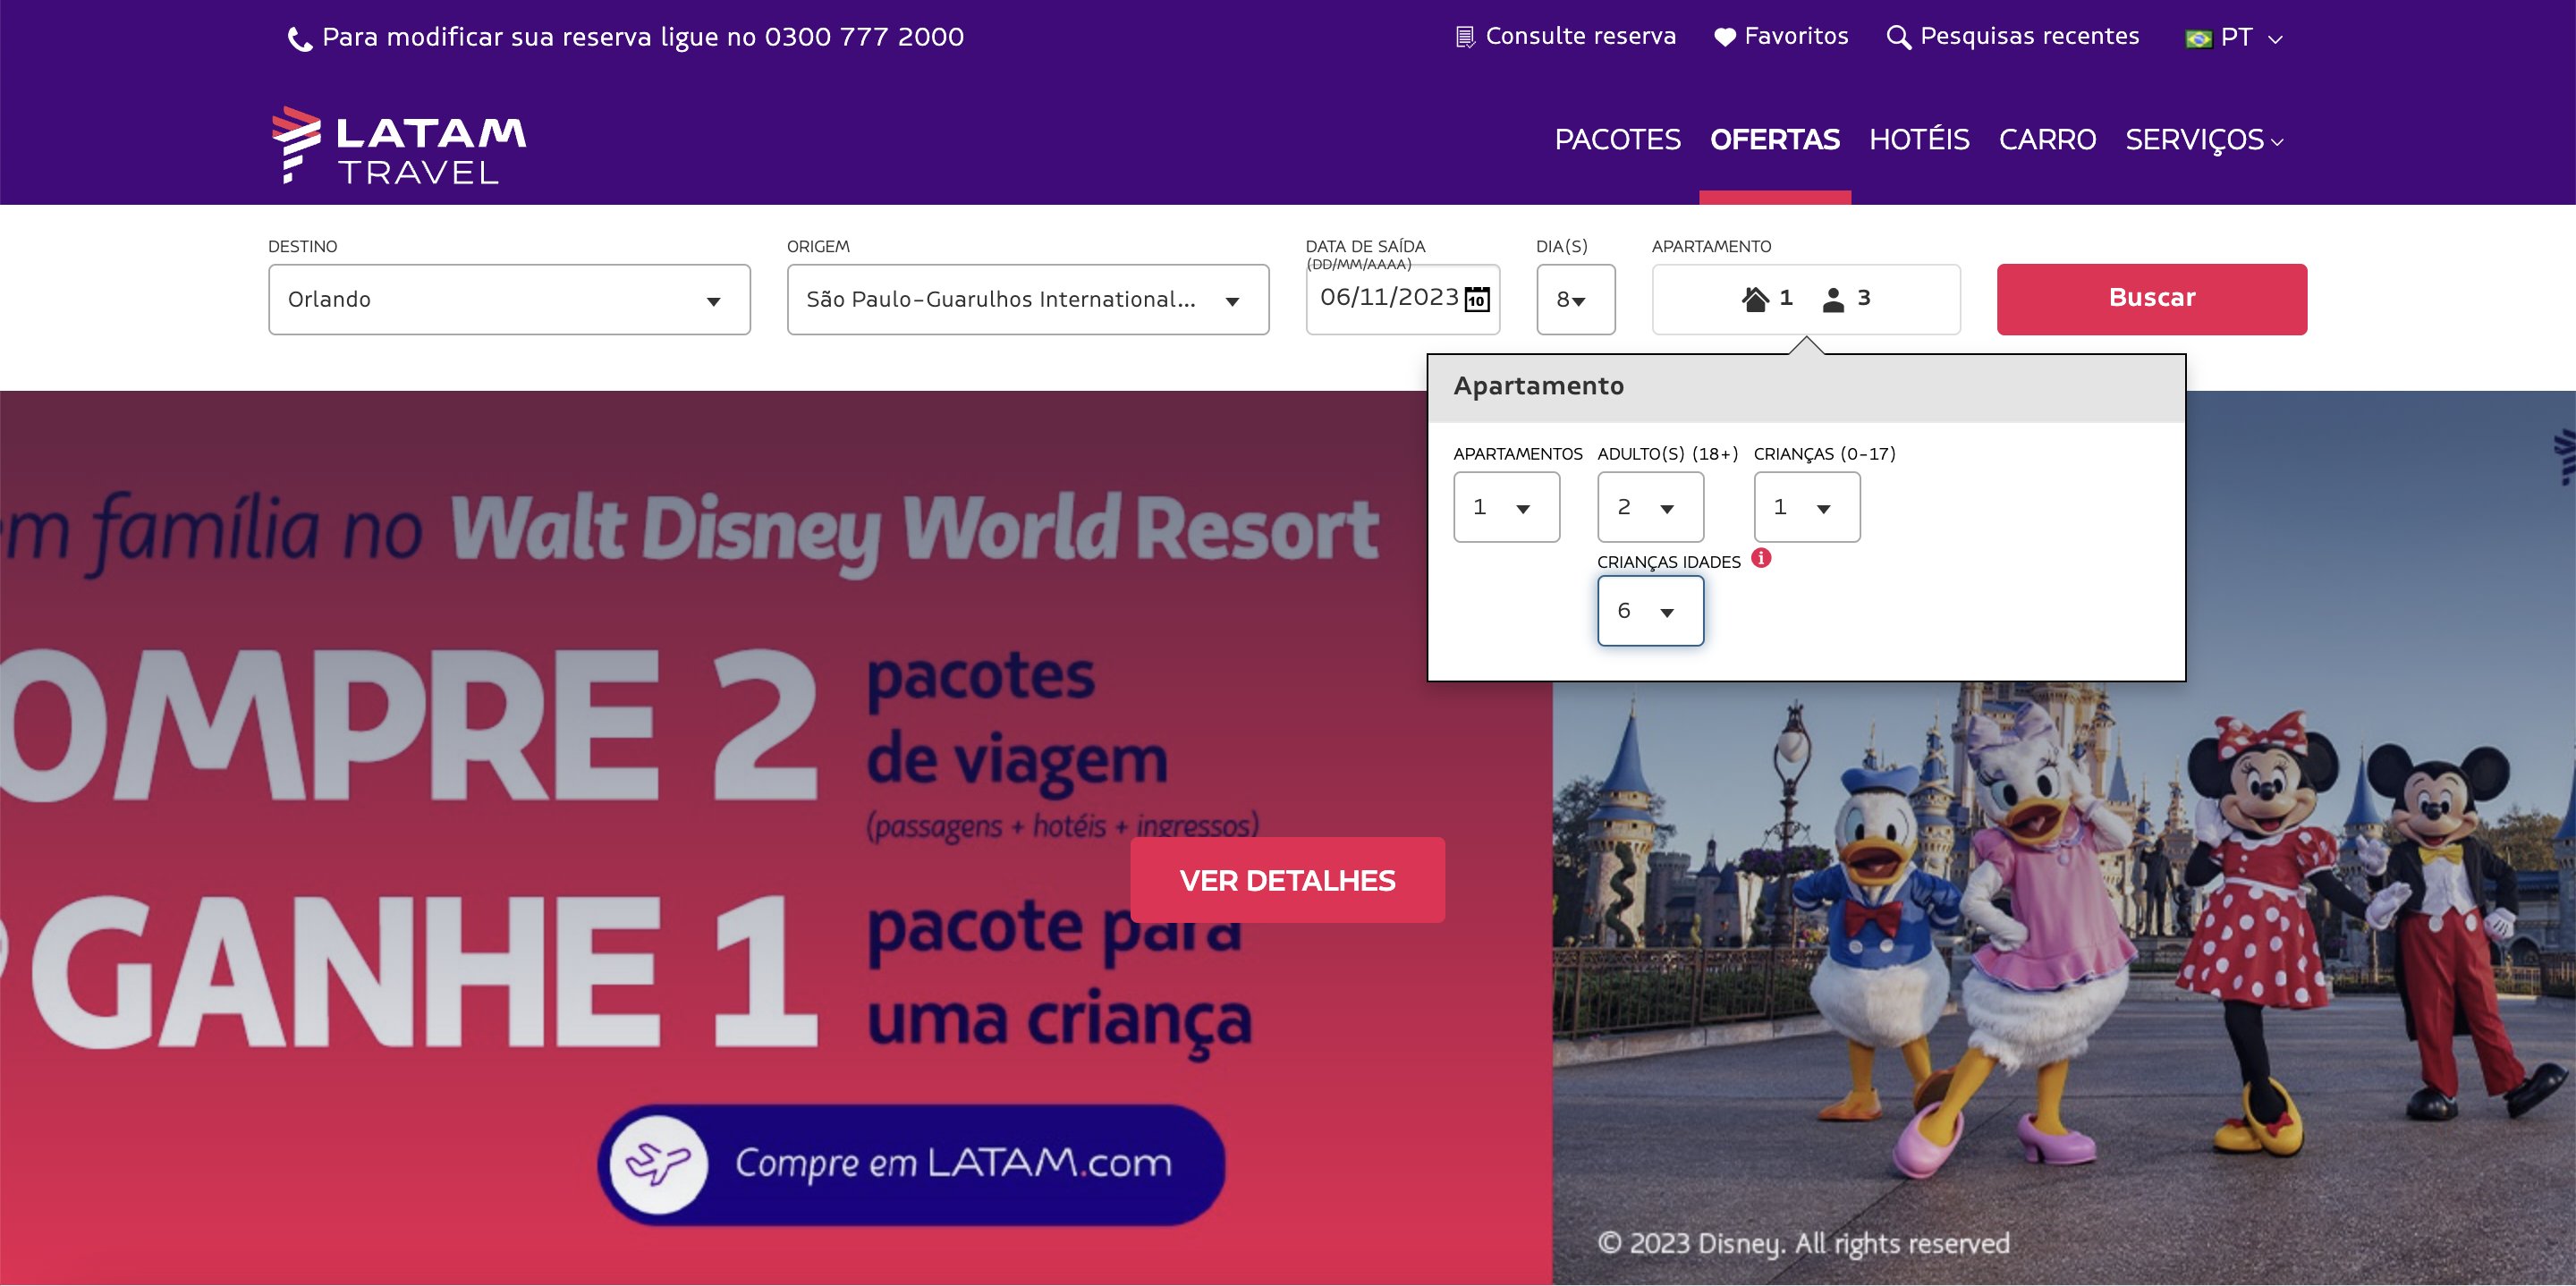Open the Destino dropdown showing Orlando
Screen dimensions: 2576x1286
[509, 299]
